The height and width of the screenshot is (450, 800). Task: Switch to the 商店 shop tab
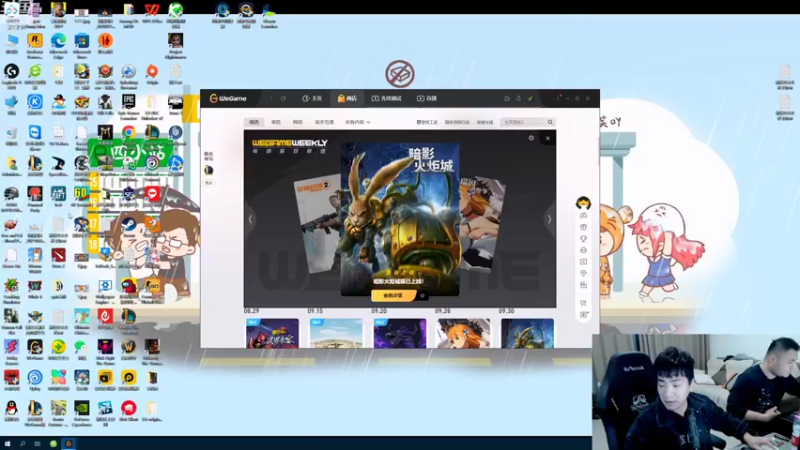tap(347, 98)
